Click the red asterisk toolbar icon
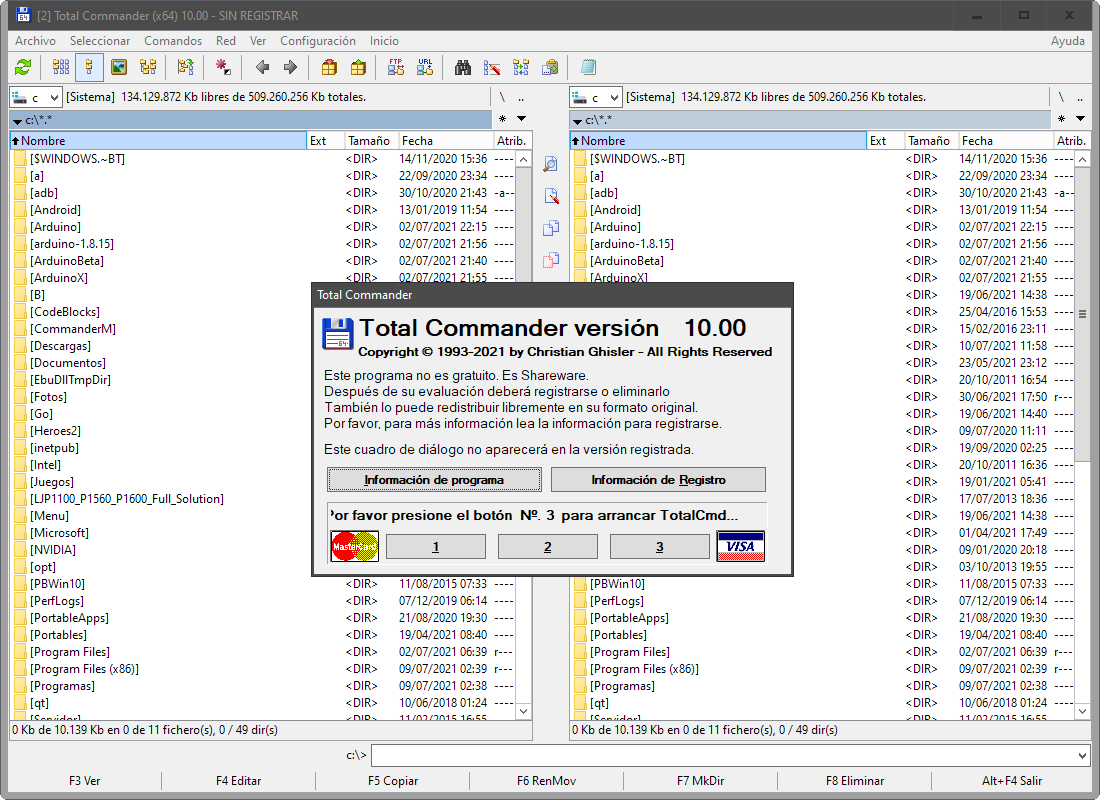 (223, 67)
